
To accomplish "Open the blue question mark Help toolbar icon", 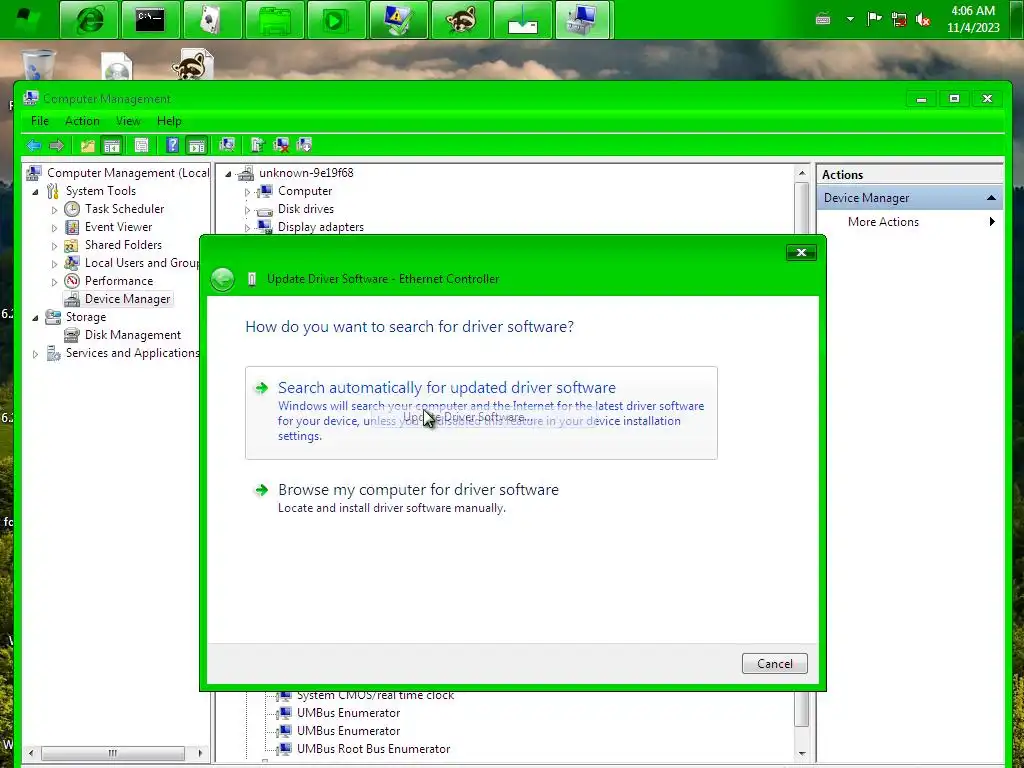I will 172,145.
